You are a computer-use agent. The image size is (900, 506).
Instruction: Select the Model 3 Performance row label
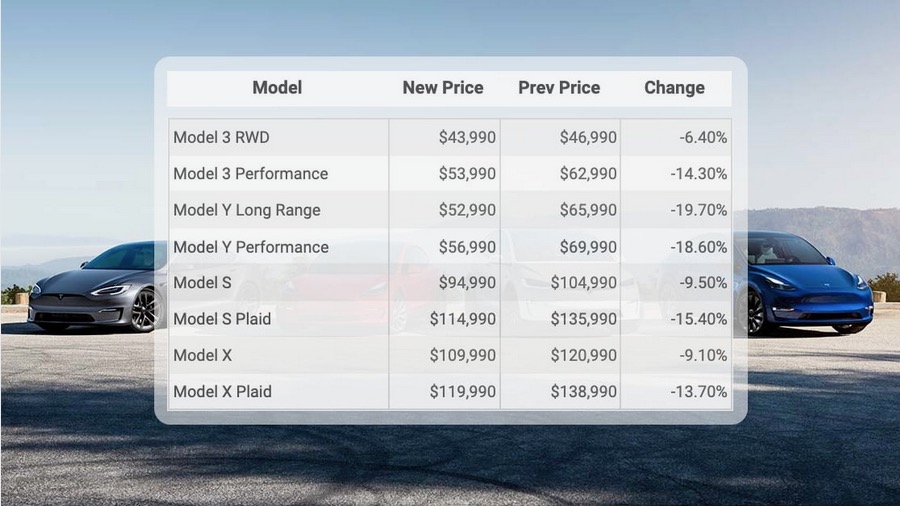pos(250,174)
